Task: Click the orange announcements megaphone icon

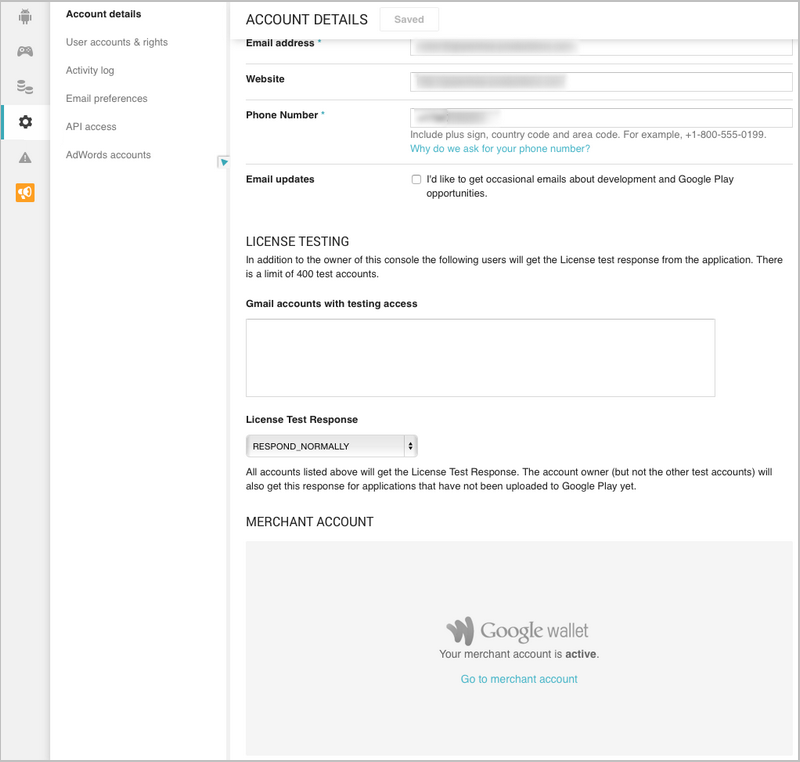Action: point(25,192)
